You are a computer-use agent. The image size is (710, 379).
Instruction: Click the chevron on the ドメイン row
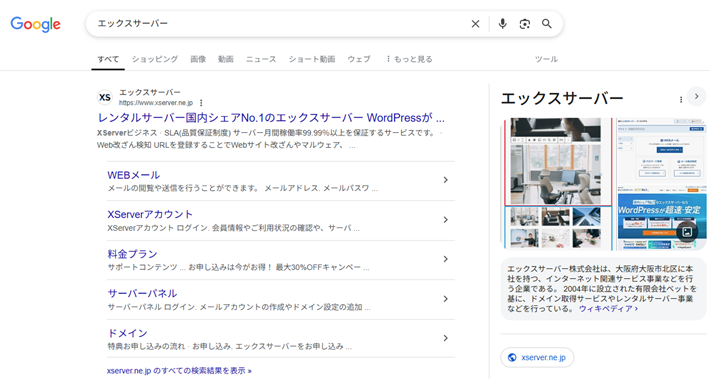[x=446, y=338]
